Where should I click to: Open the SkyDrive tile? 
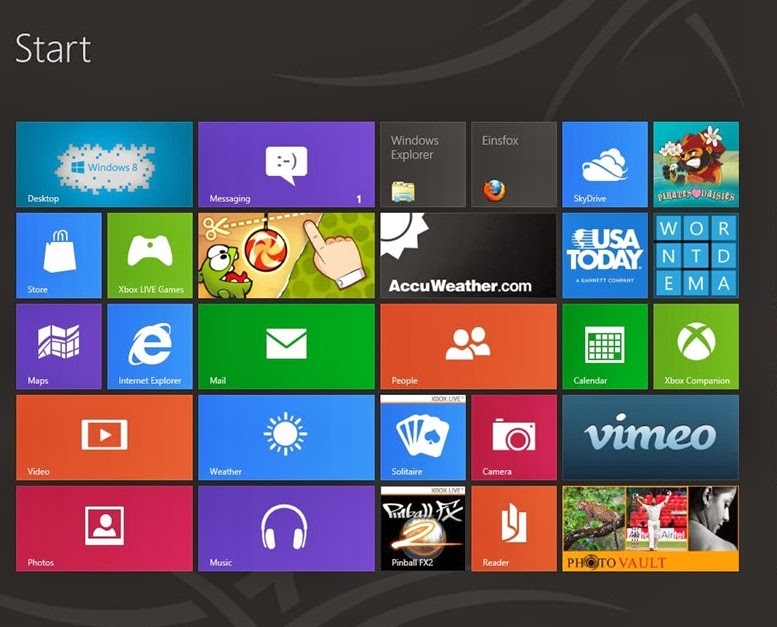click(x=605, y=164)
